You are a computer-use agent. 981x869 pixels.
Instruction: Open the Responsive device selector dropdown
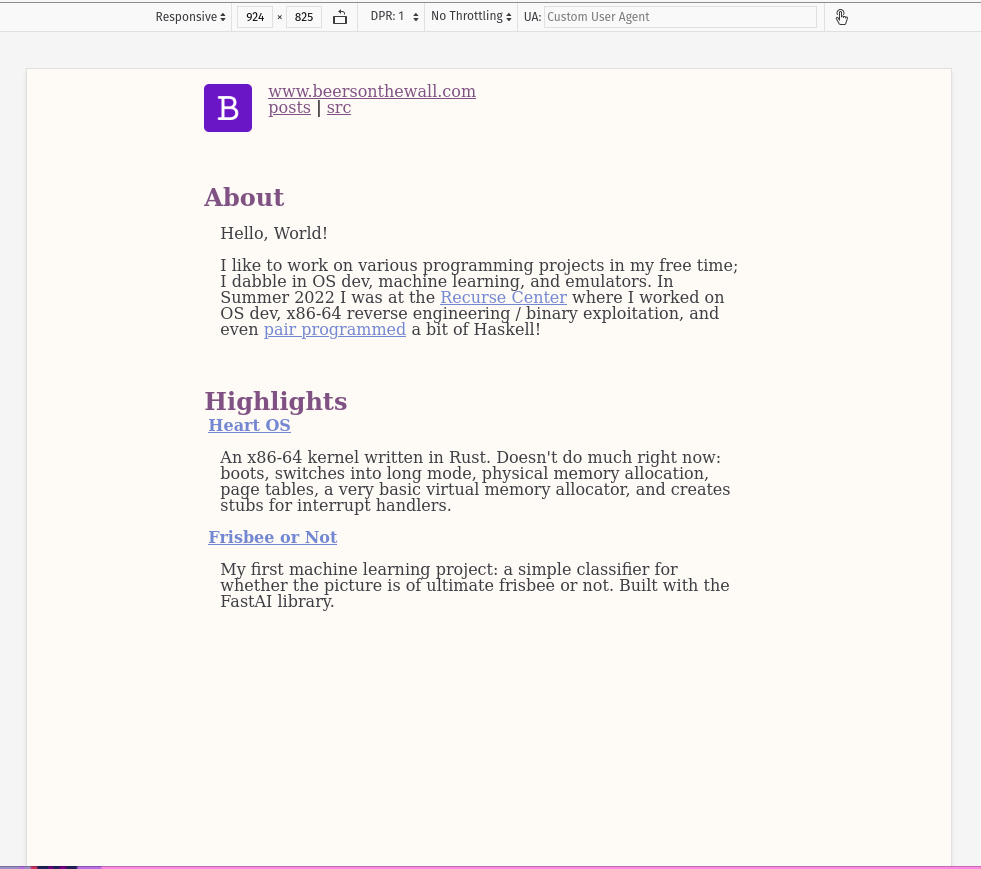tap(190, 17)
